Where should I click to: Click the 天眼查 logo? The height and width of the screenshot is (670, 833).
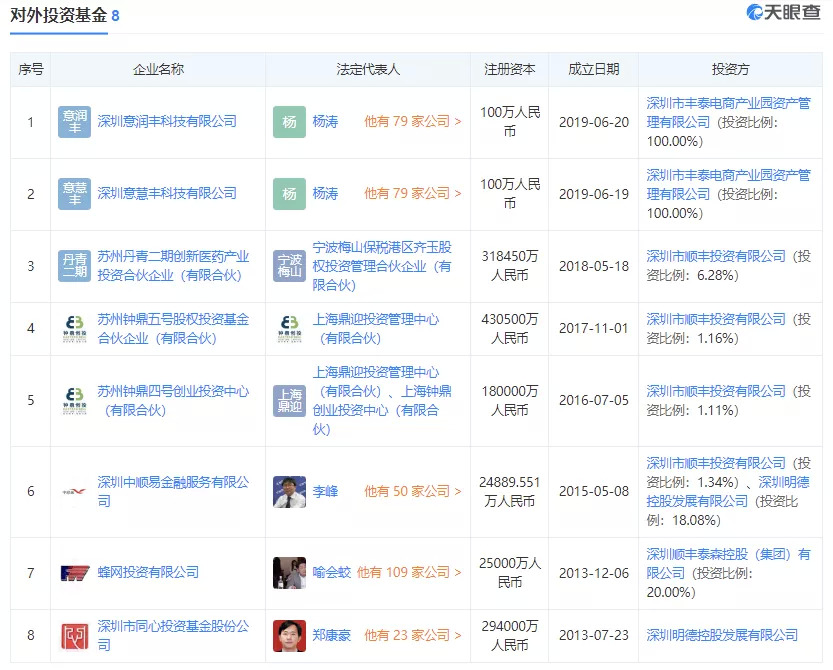tap(783, 12)
